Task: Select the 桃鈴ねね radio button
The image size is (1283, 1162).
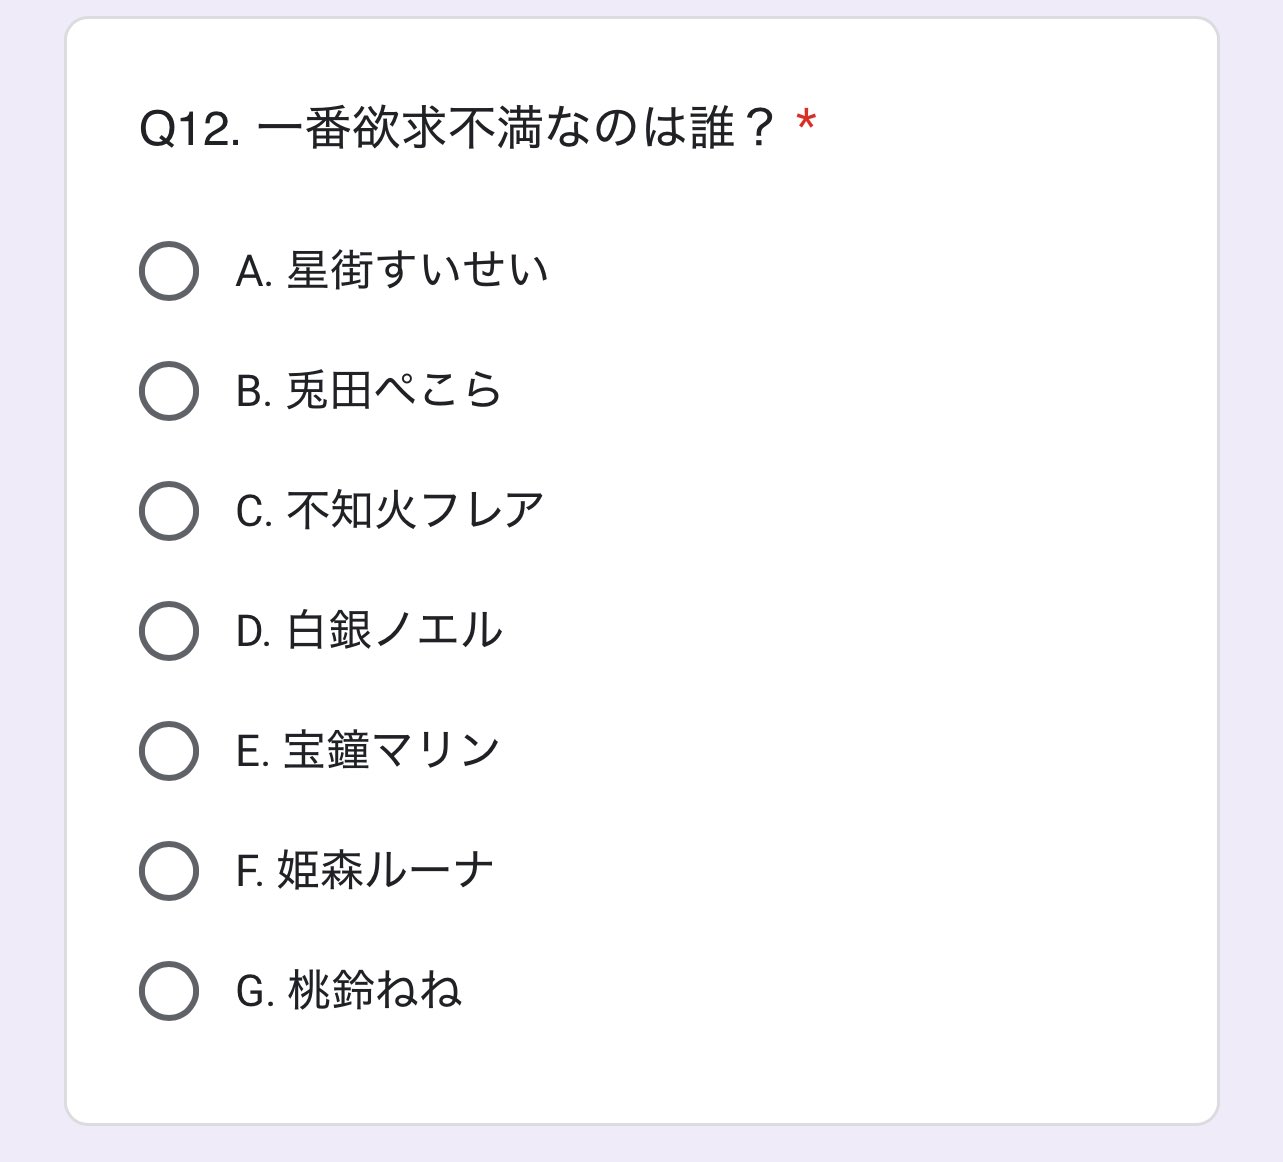Action: pyautogui.click(x=168, y=991)
